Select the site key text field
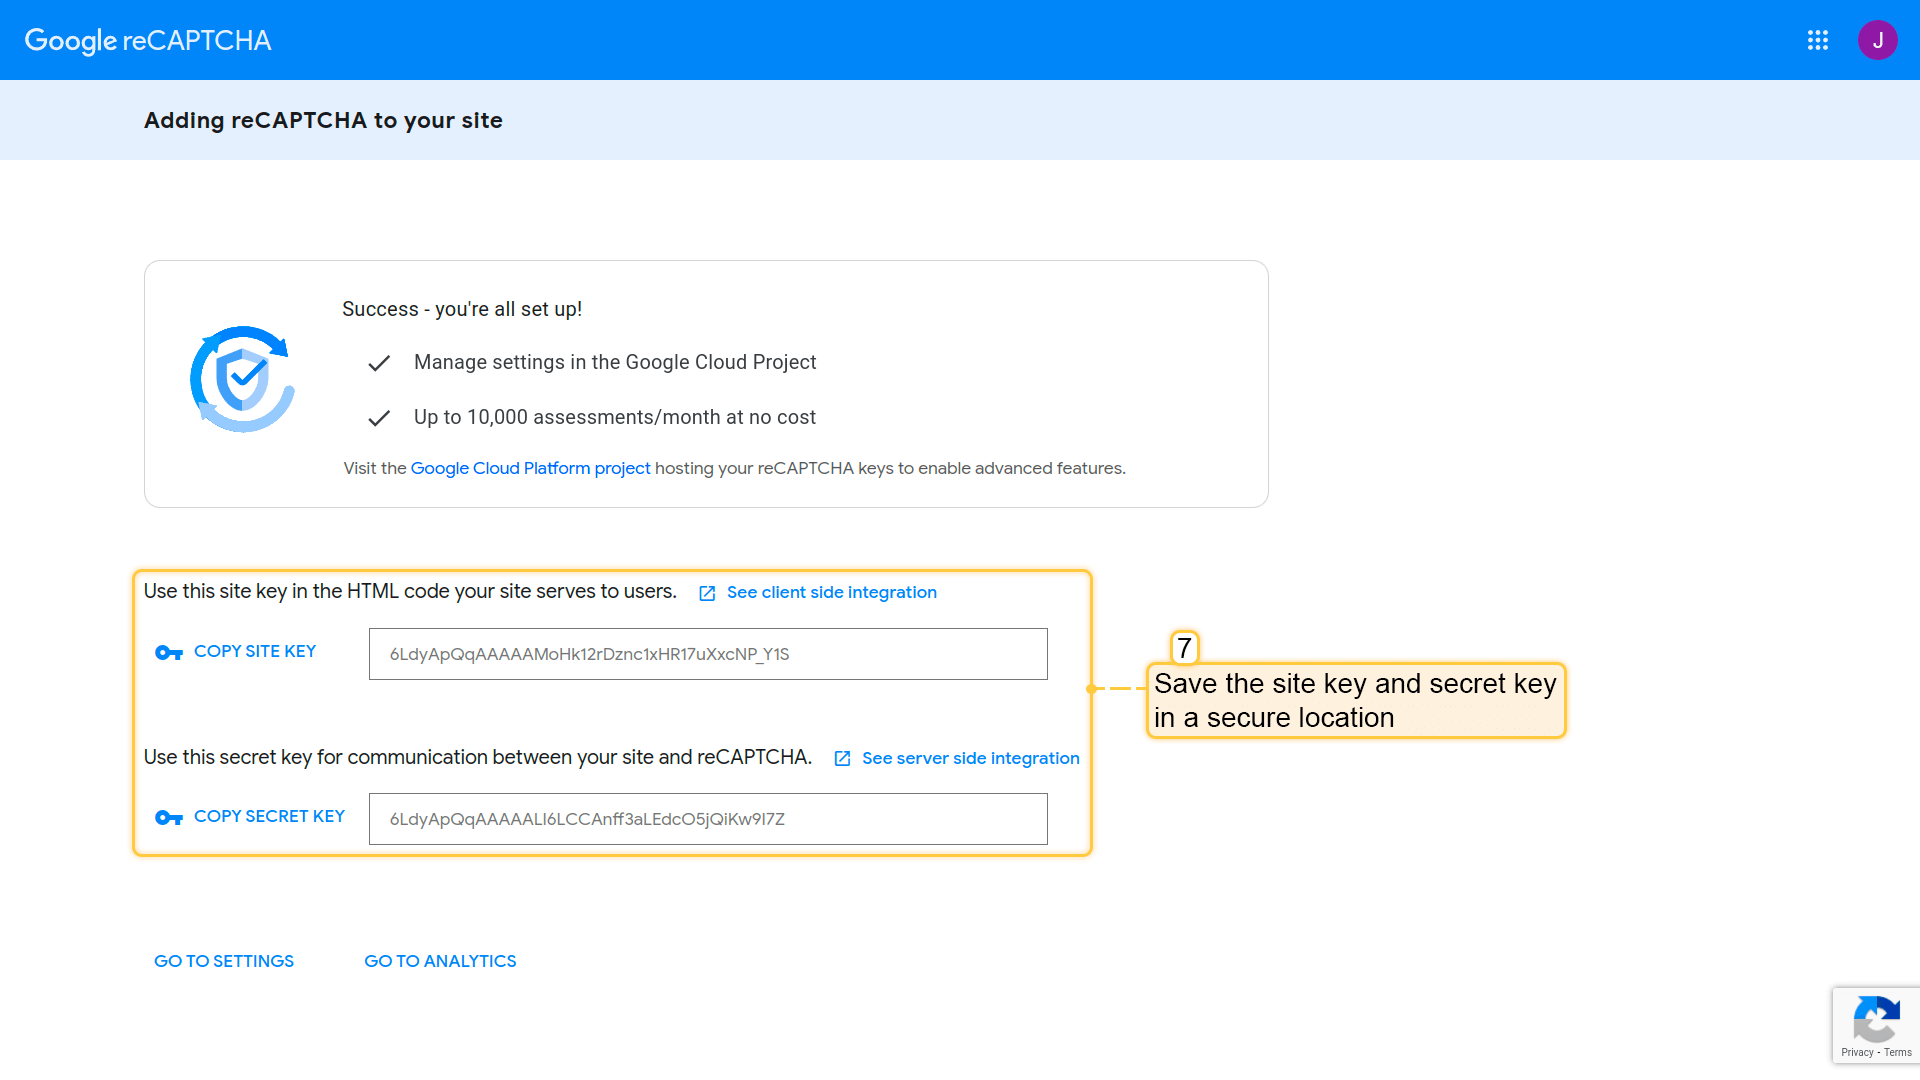 click(x=708, y=654)
